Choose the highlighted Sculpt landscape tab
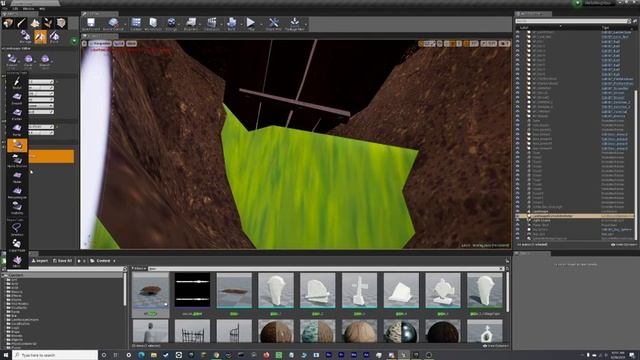 [x=40, y=37]
